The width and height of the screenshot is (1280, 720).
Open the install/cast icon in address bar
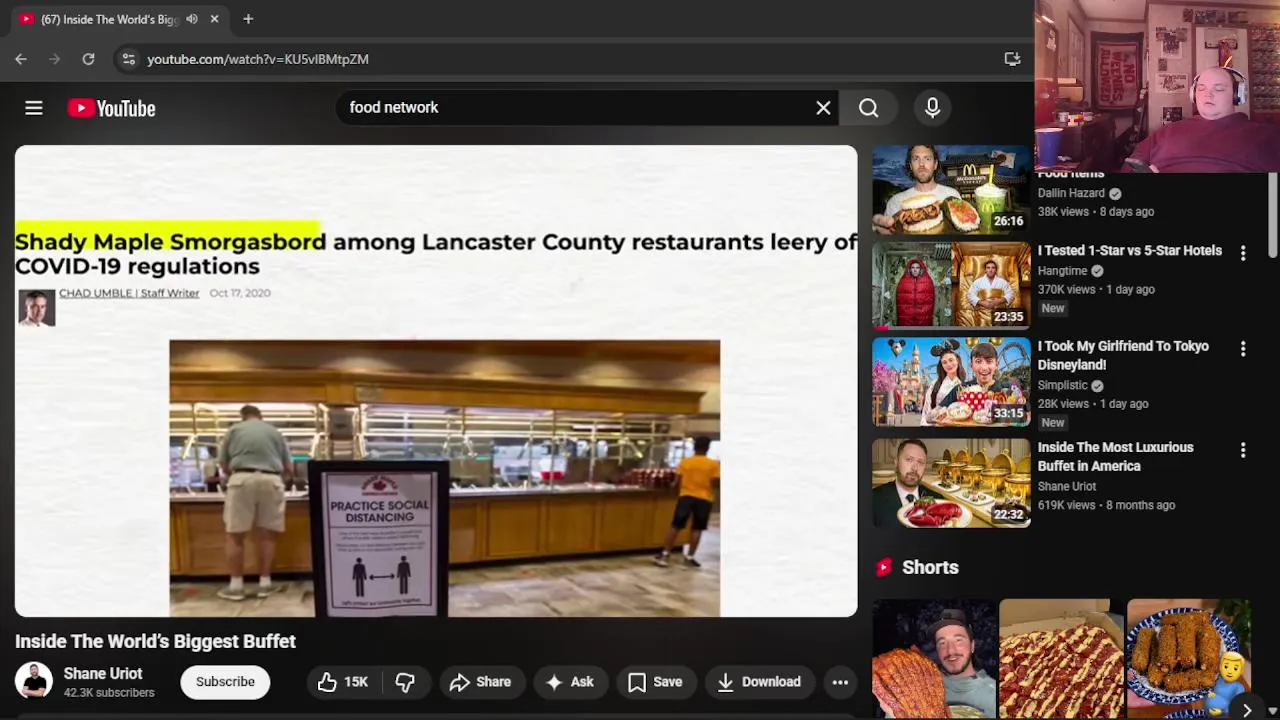[1012, 59]
